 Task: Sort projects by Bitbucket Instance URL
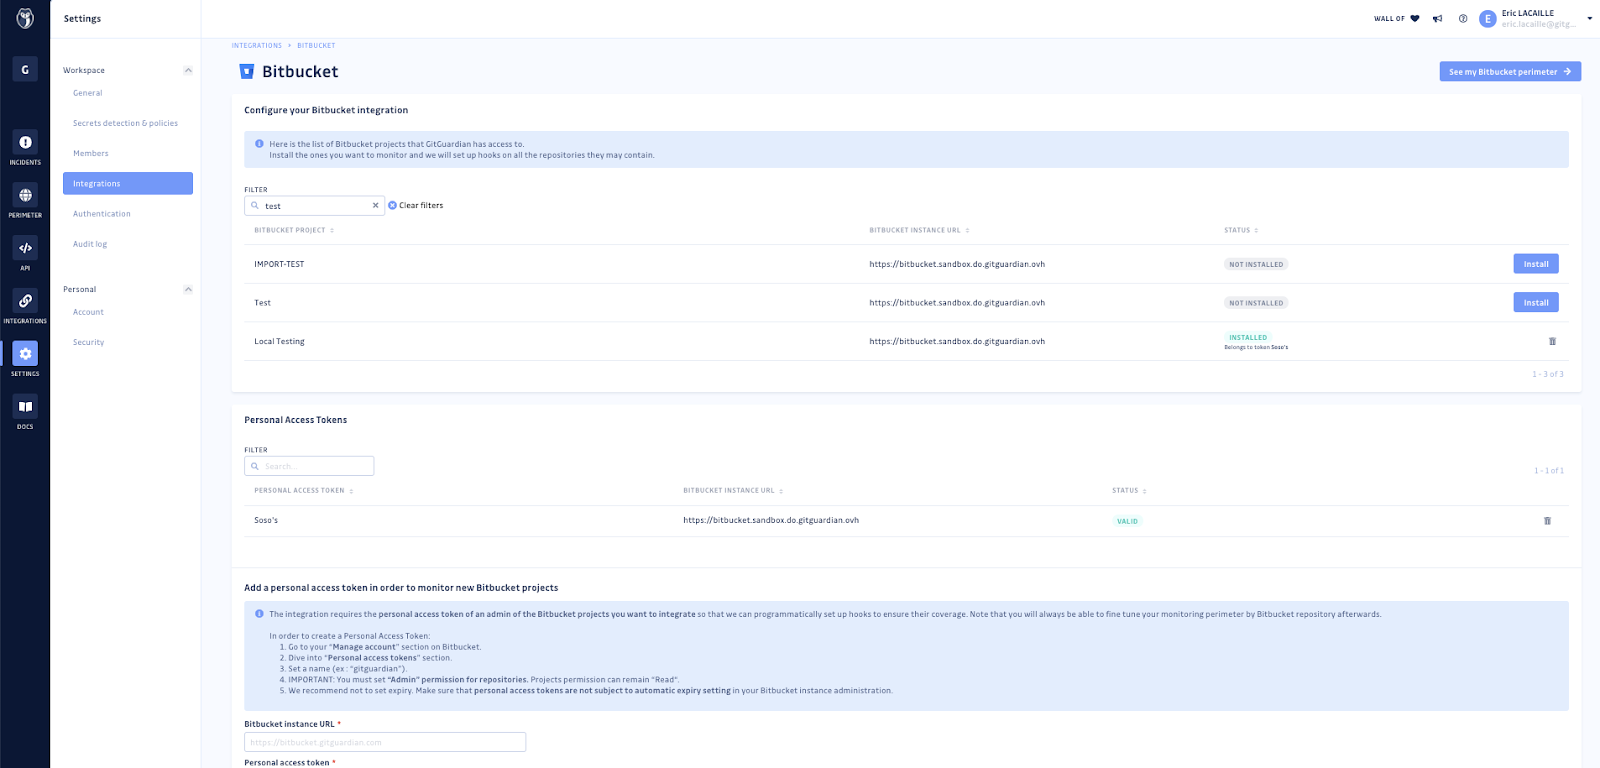click(x=919, y=230)
